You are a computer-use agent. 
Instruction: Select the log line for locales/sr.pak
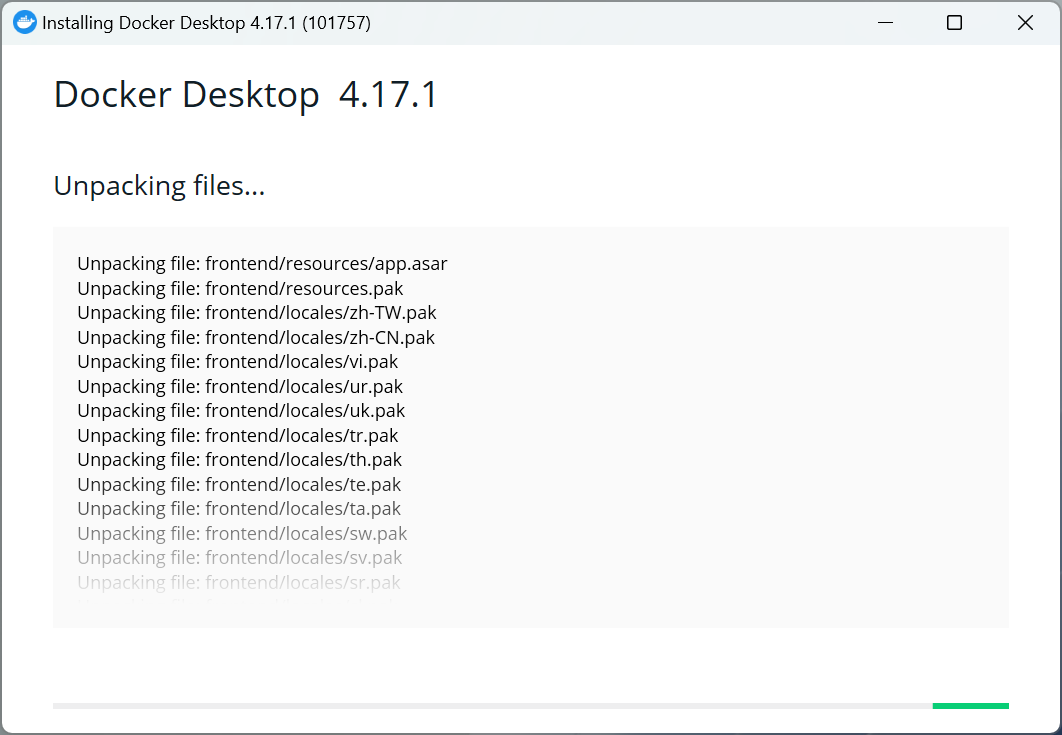coord(239,582)
